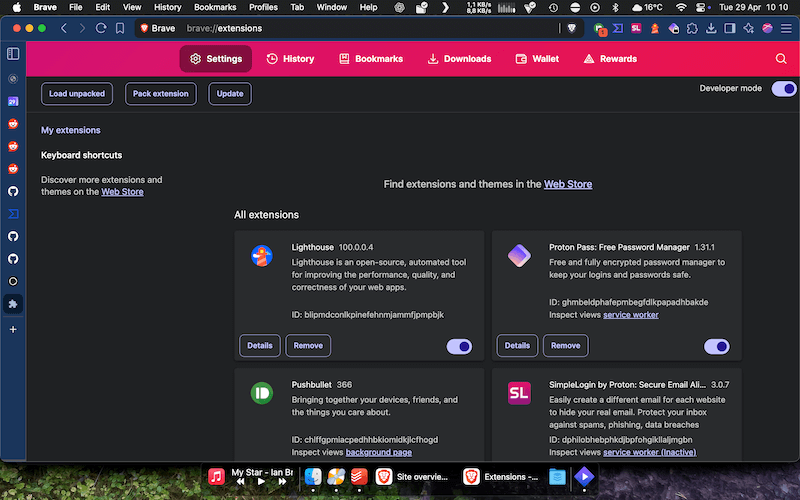Search settings with the magnifier icon
Image resolution: width=800 pixels, height=500 pixels.
pyautogui.click(x=781, y=59)
